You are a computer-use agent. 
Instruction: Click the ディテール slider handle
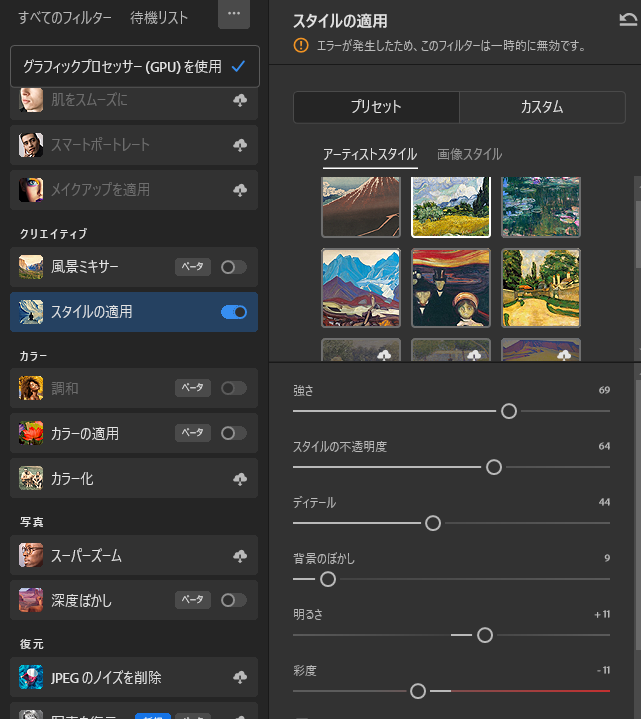(433, 523)
